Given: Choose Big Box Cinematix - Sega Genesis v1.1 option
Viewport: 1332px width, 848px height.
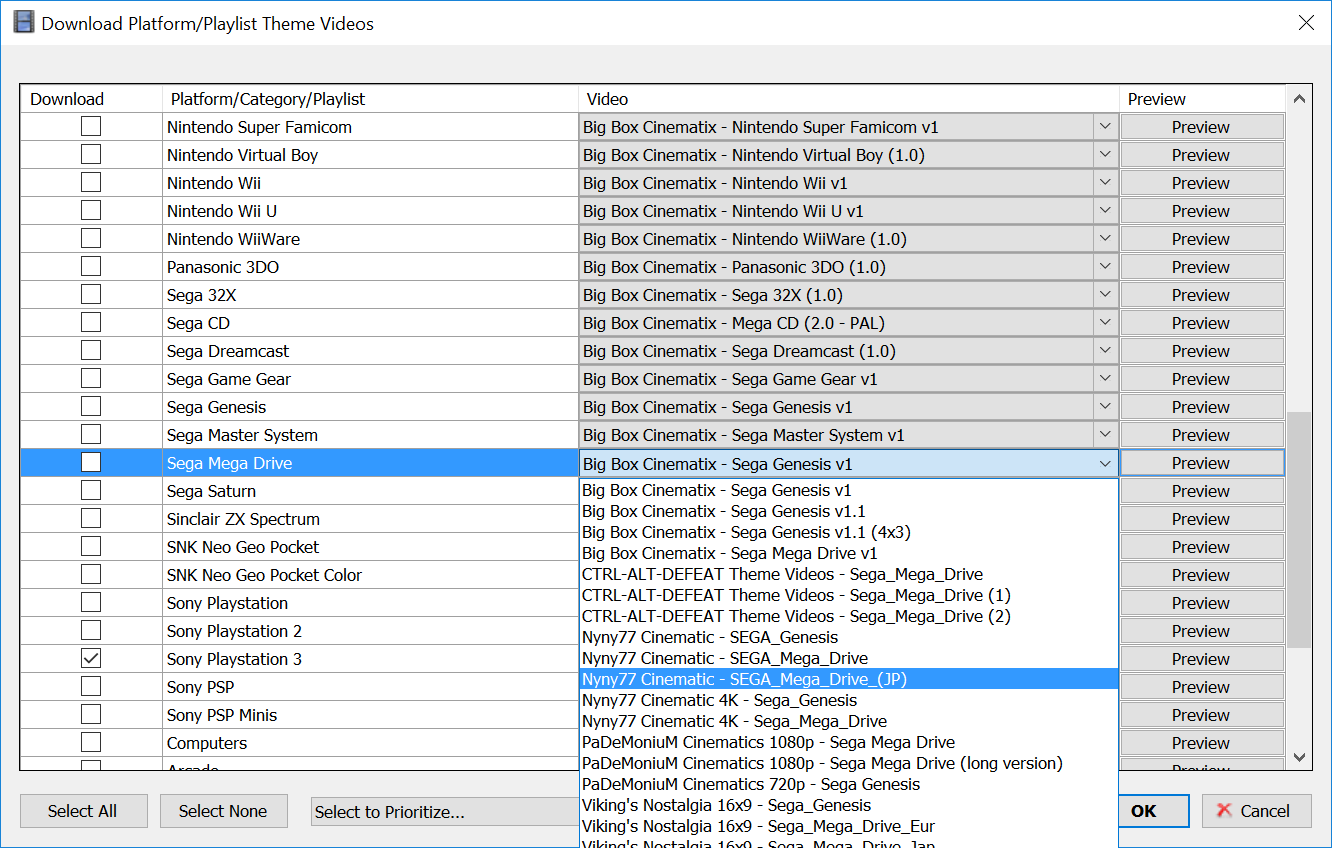Looking at the screenshot, I should [x=849, y=511].
